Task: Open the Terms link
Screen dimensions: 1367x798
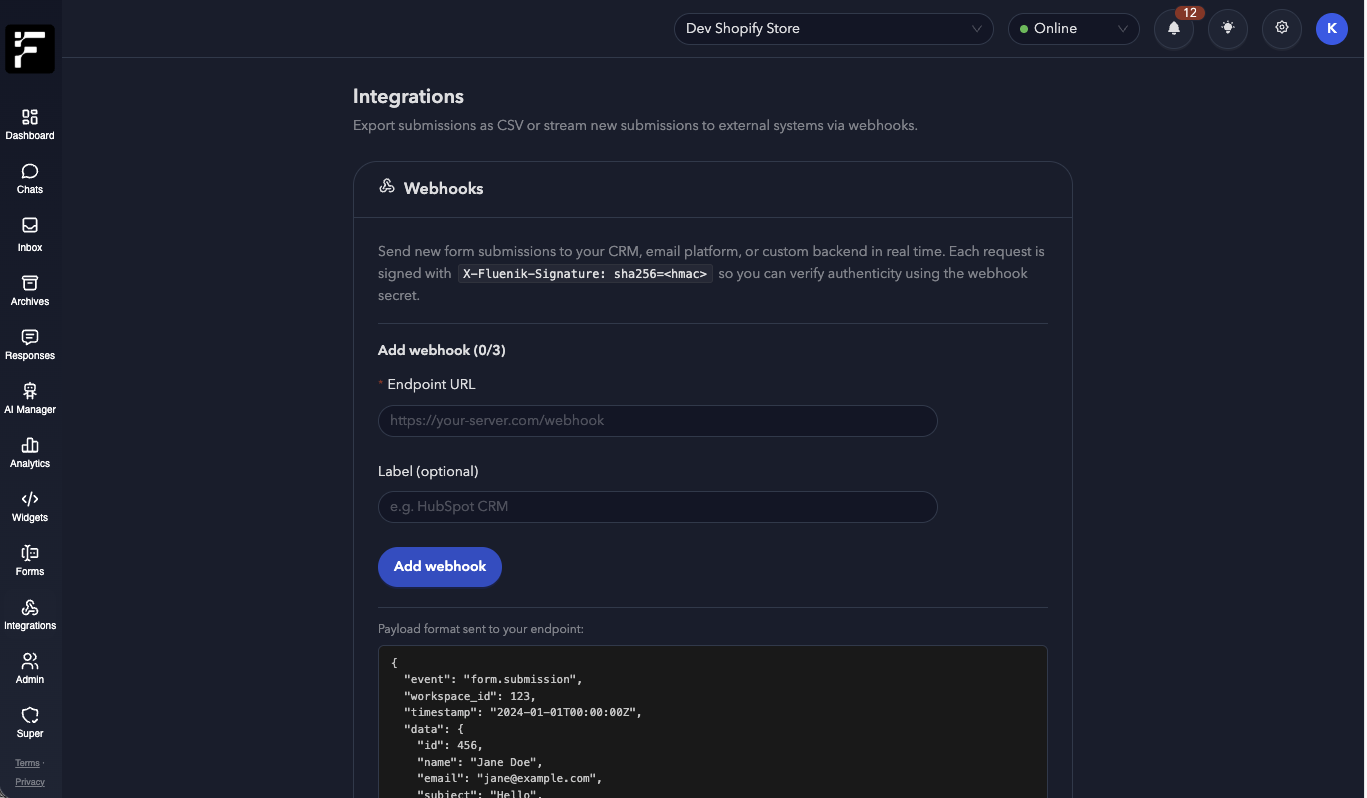Action: [27, 763]
